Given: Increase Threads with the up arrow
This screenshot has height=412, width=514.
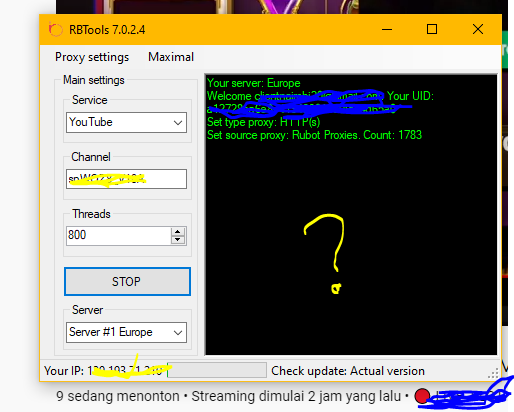Looking at the screenshot, I should coord(178,232).
